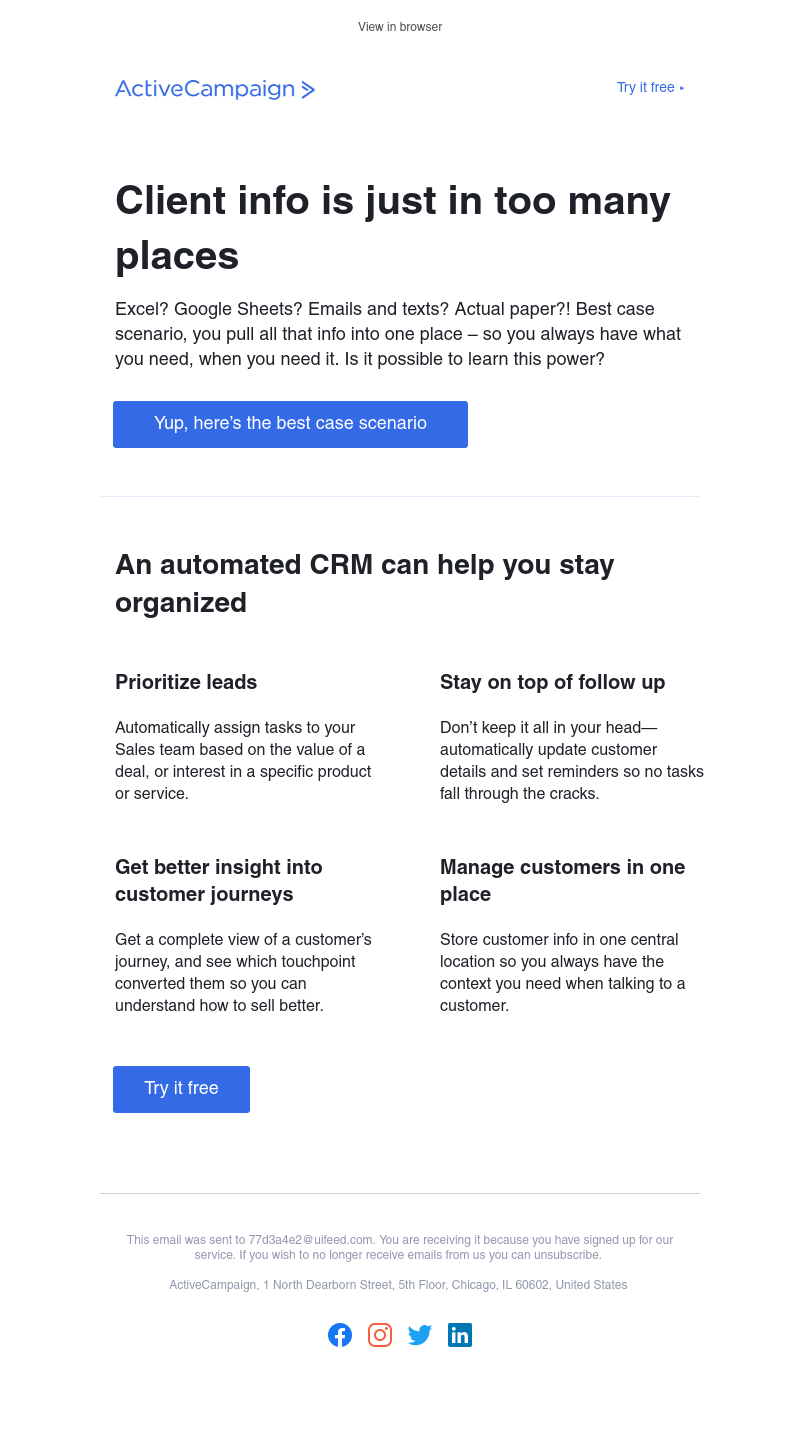Open the Instagram social icon

pyautogui.click(x=380, y=1335)
